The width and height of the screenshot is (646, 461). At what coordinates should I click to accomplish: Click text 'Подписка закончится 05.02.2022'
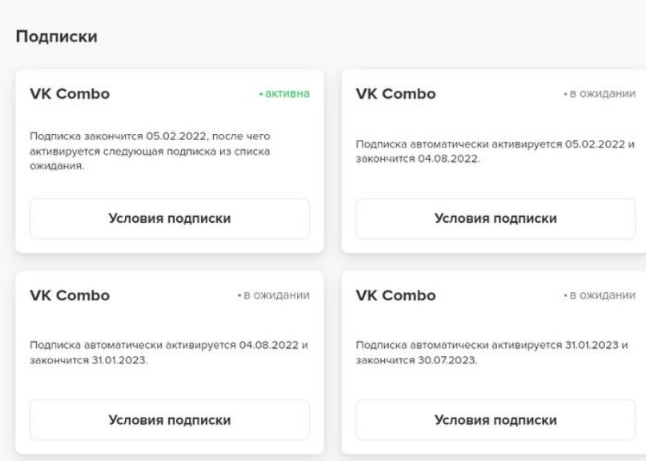point(119,136)
